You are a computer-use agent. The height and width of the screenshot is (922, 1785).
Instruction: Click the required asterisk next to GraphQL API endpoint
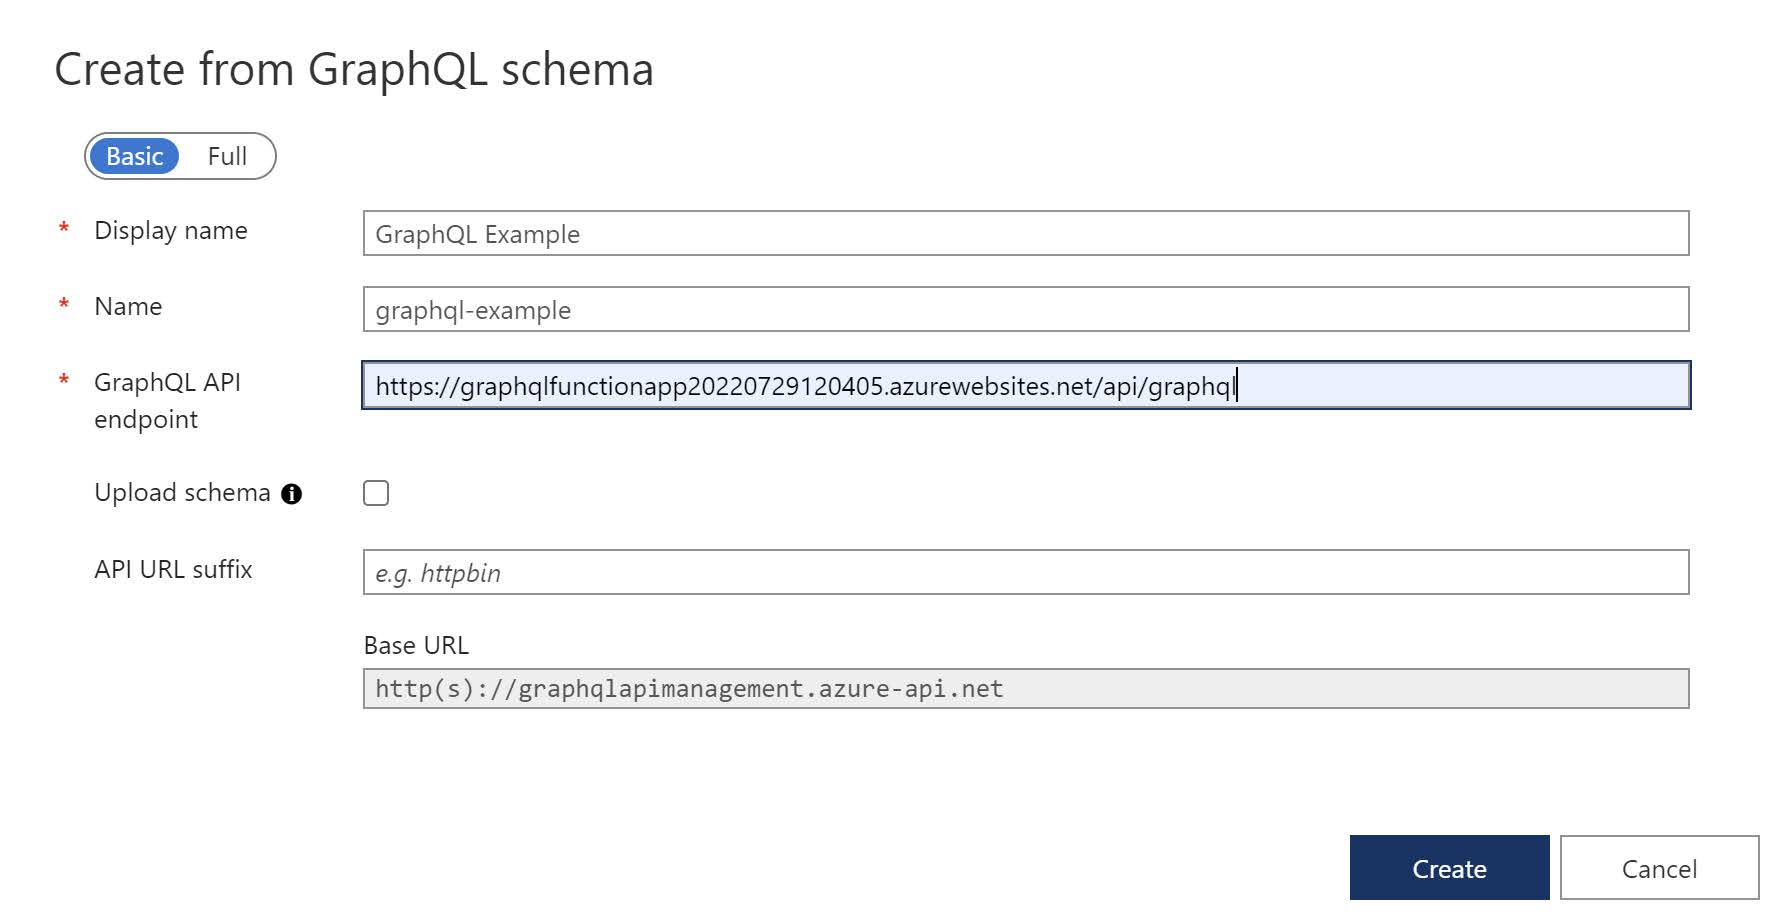pos(64,380)
